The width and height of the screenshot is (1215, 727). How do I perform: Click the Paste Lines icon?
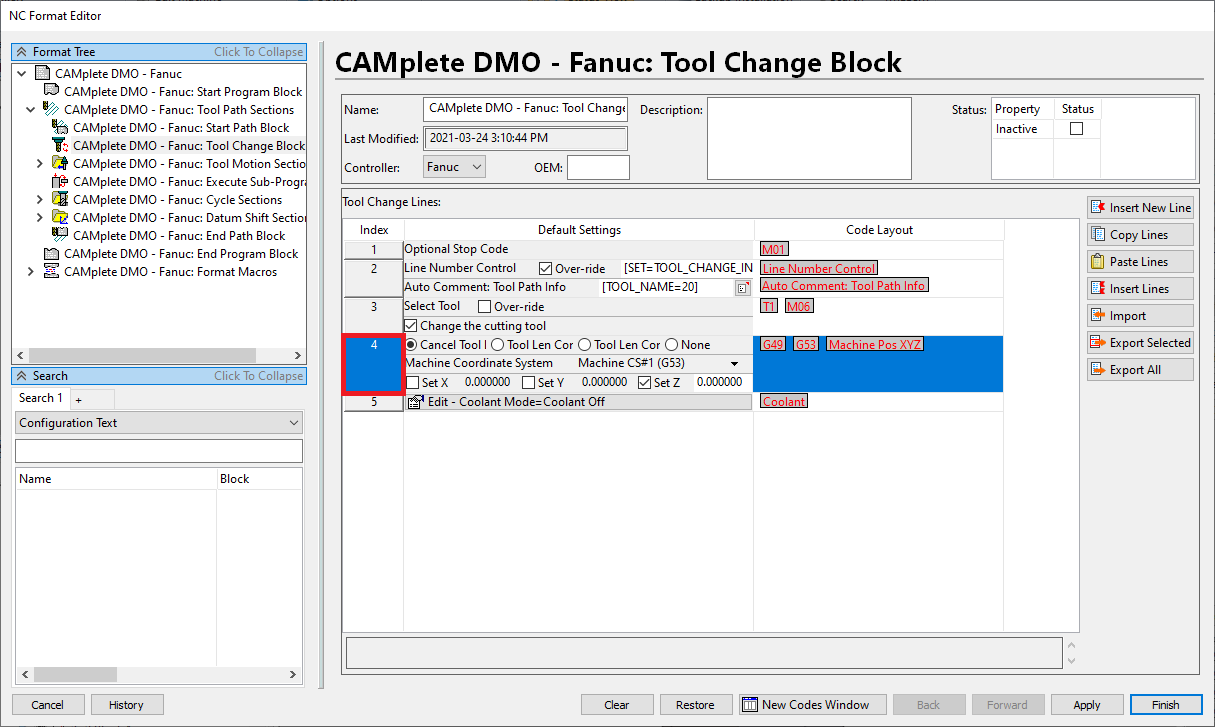(x=1099, y=261)
